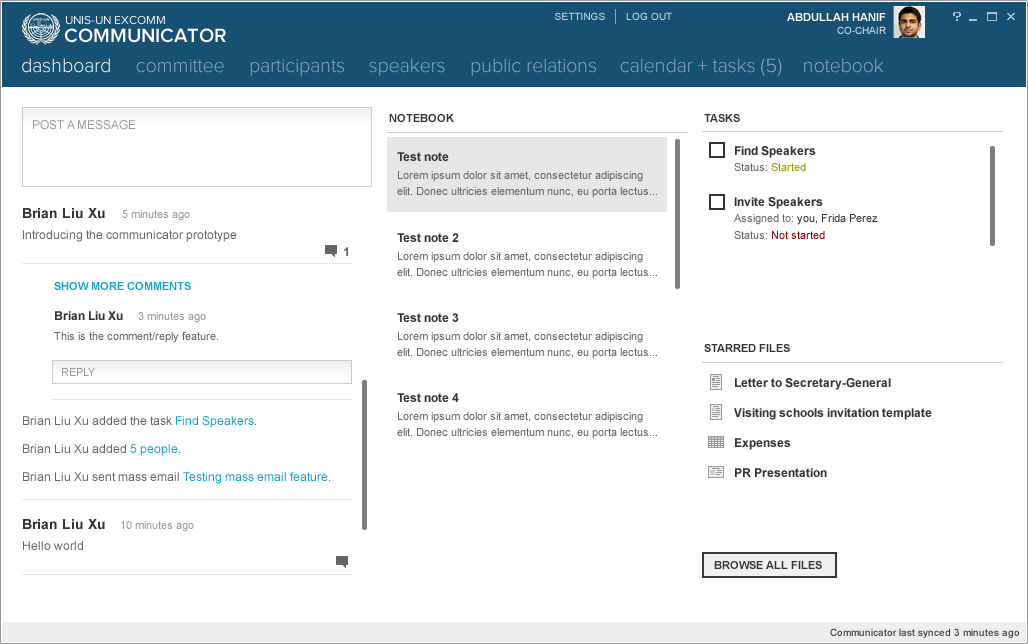
Task: Expand thread with Show More Comments
Action: click(x=123, y=286)
